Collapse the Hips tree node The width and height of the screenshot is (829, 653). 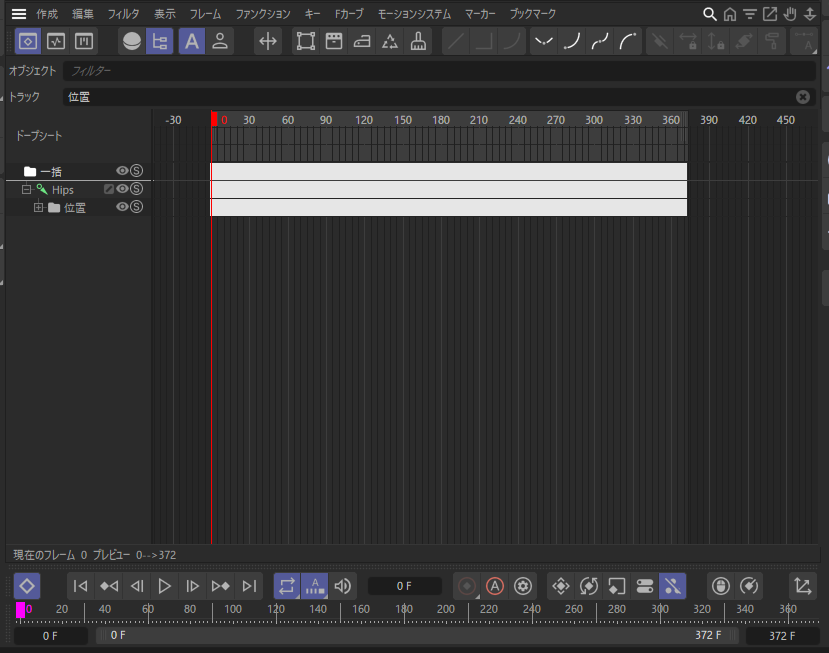tap(26, 189)
